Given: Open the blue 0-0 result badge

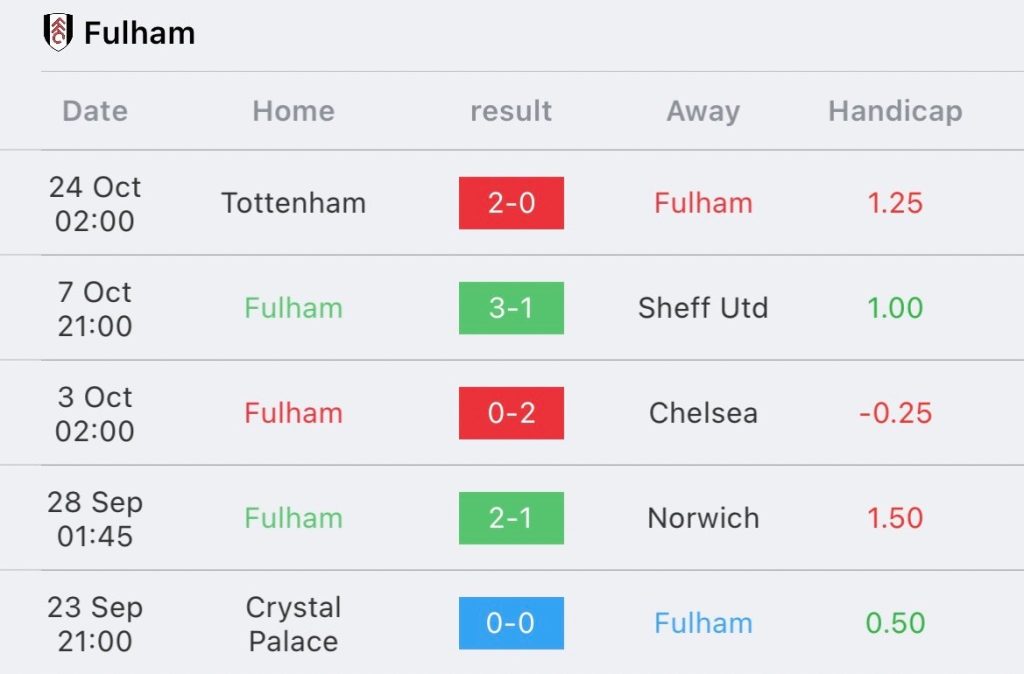Looking at the screenshot, I should click(511, 623).
